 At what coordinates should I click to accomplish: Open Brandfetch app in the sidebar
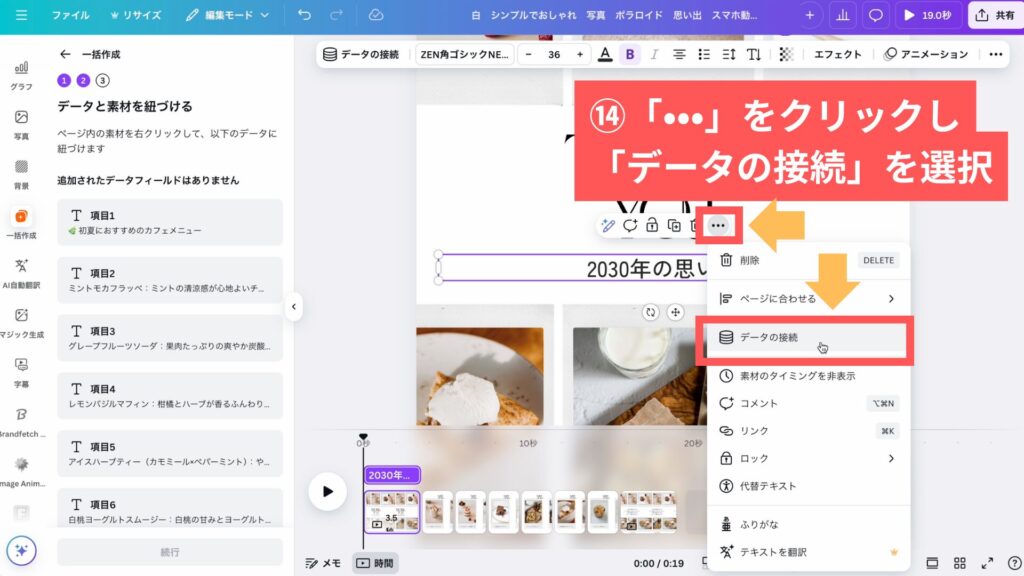tap(21, 423)
